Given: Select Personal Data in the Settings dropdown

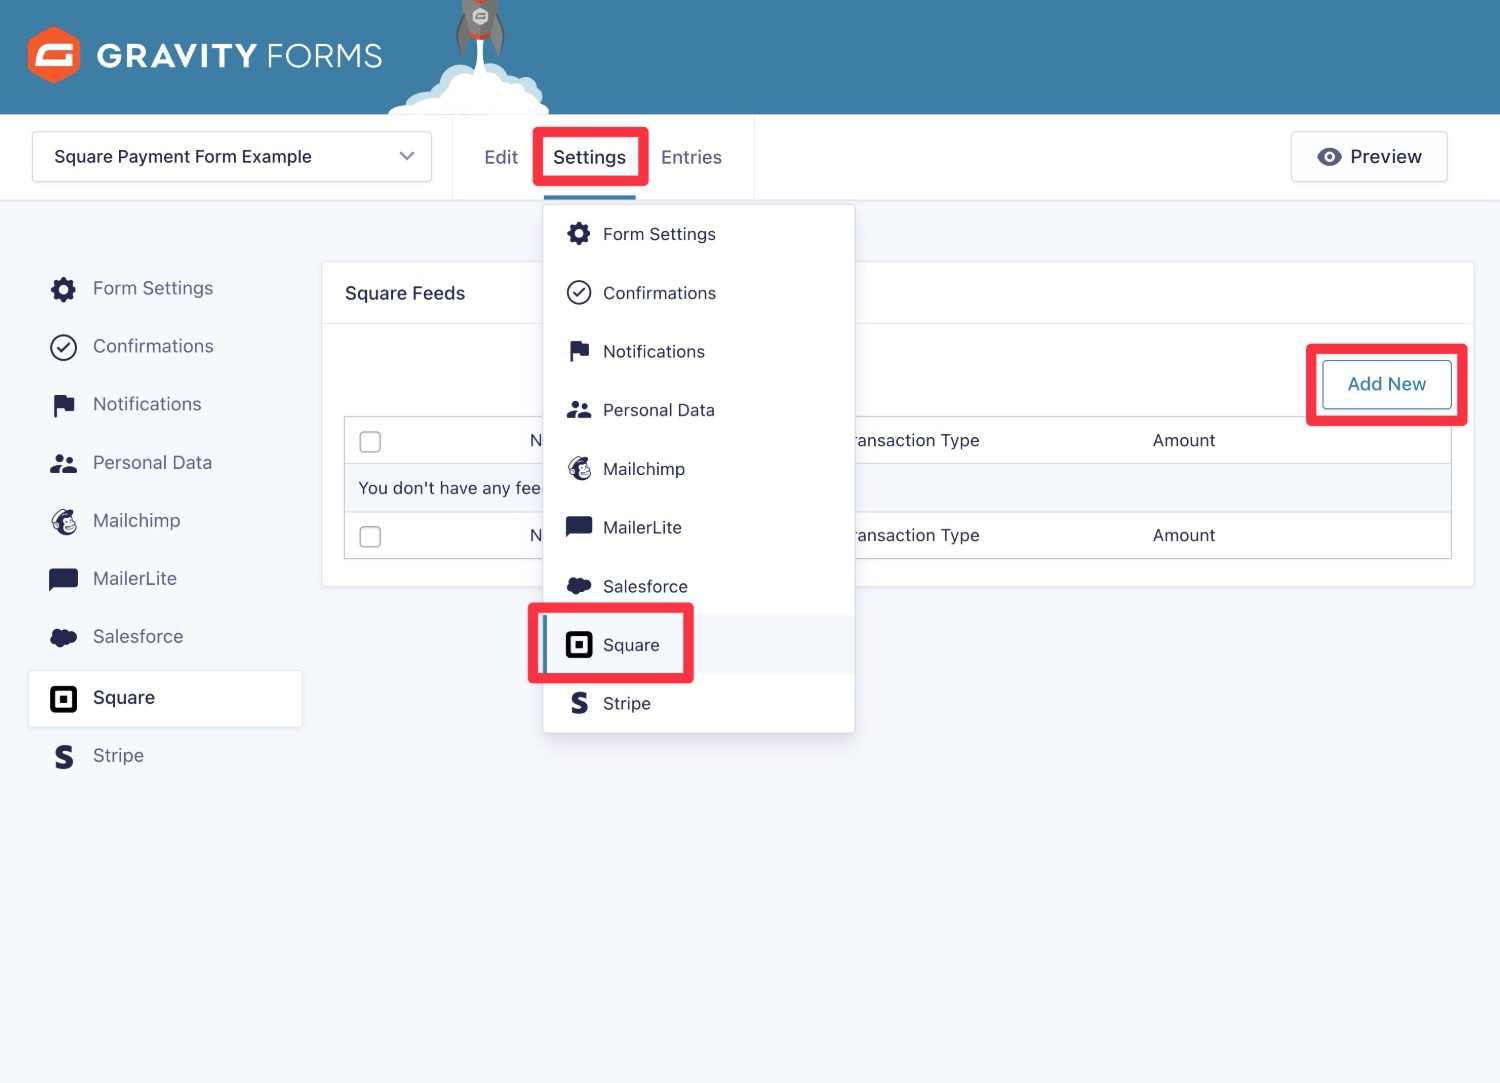Looking at the screenshot, I should (698, 410).
